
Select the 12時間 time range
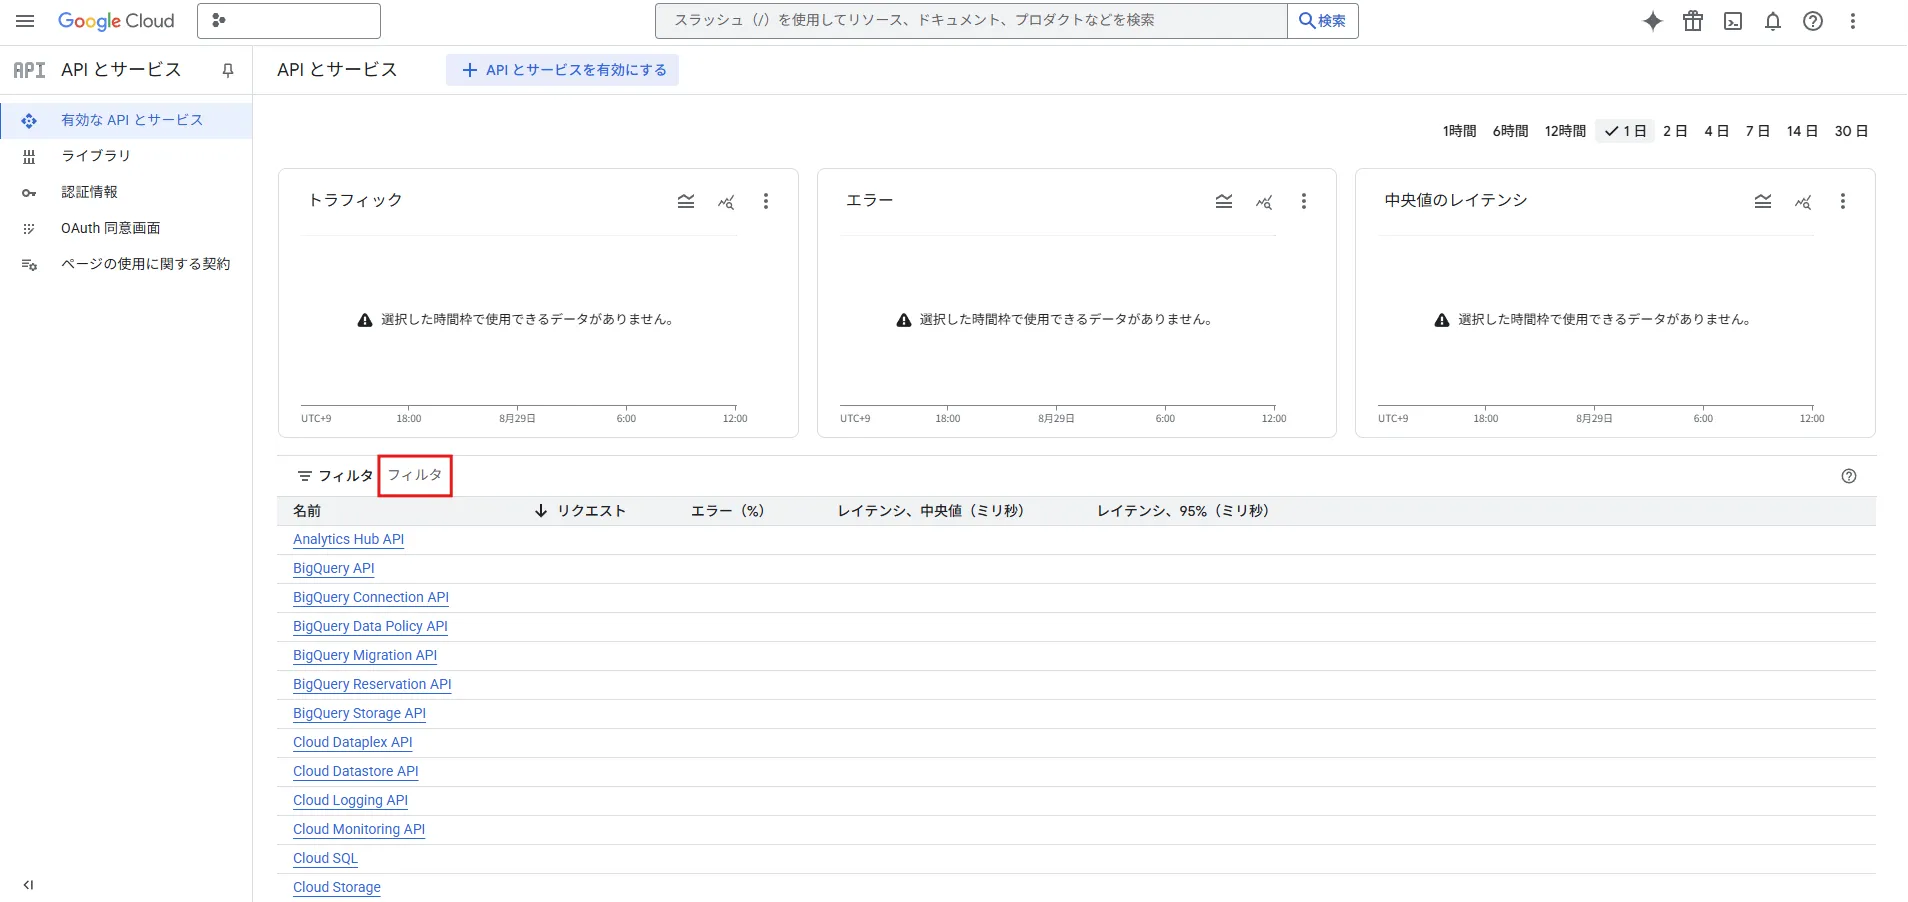[x=1565, y=131]
